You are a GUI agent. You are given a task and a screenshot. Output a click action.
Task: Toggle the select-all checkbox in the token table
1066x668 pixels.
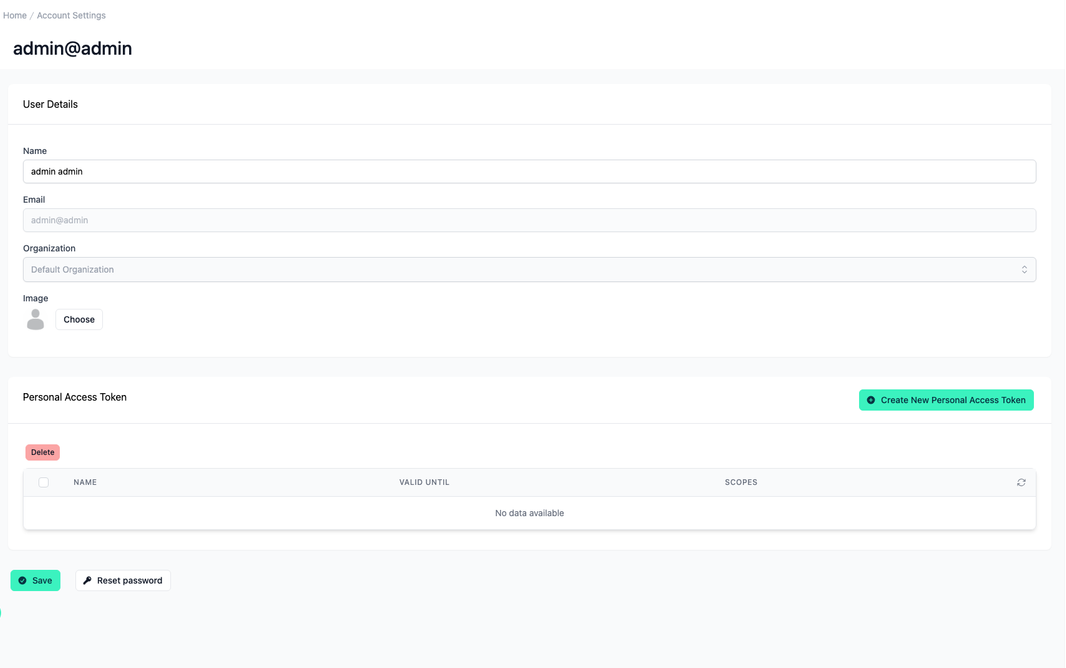43,482
